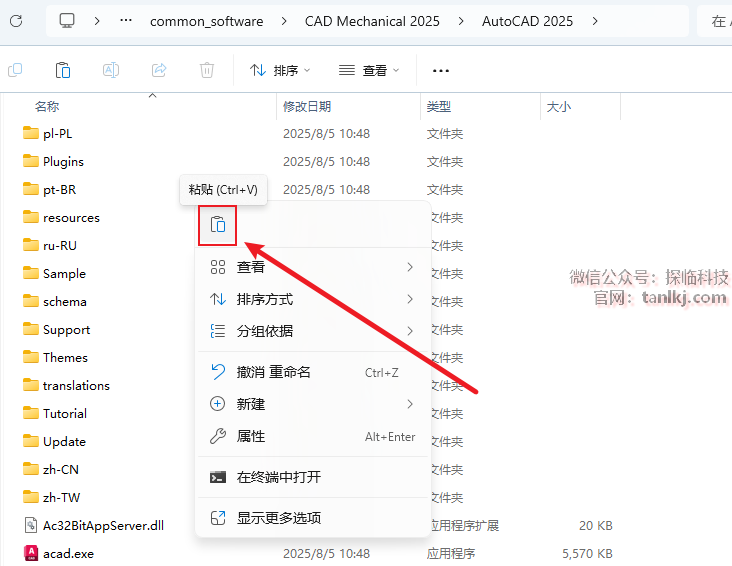The height and width of the screenshot is (566, 732).
Task: Click the copy icon in the toolbar
Action: (15, 71)
